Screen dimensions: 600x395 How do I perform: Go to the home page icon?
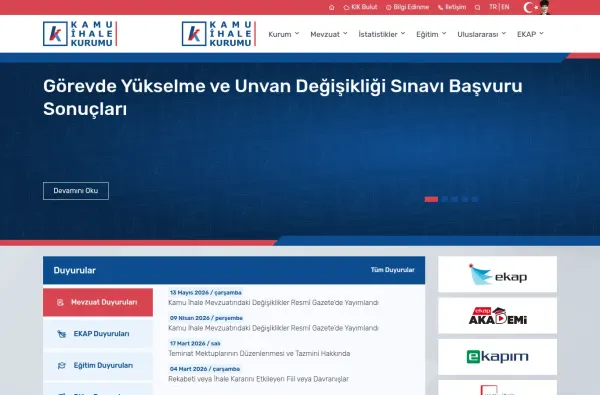331,7
